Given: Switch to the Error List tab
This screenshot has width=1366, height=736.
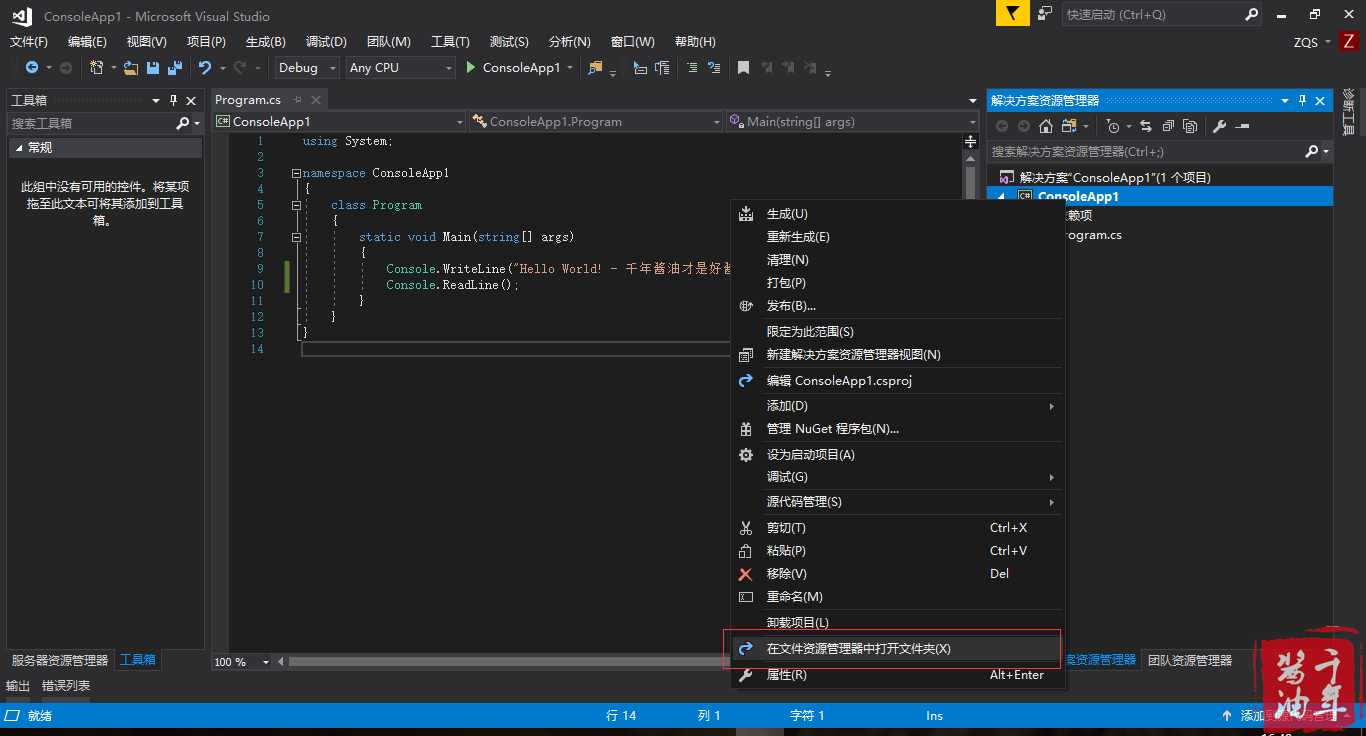Looking at the screenshot, I should tap(66, 686).
